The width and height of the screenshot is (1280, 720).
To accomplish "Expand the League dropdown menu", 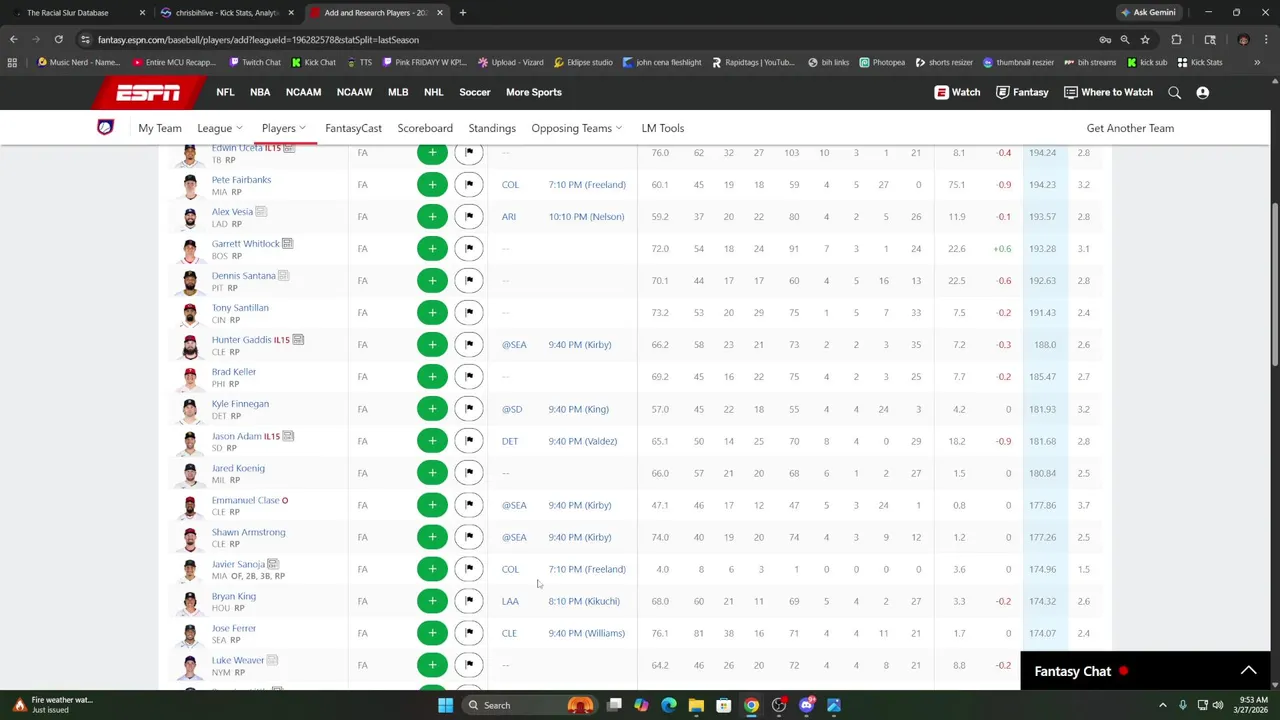I will coord(220,128).
